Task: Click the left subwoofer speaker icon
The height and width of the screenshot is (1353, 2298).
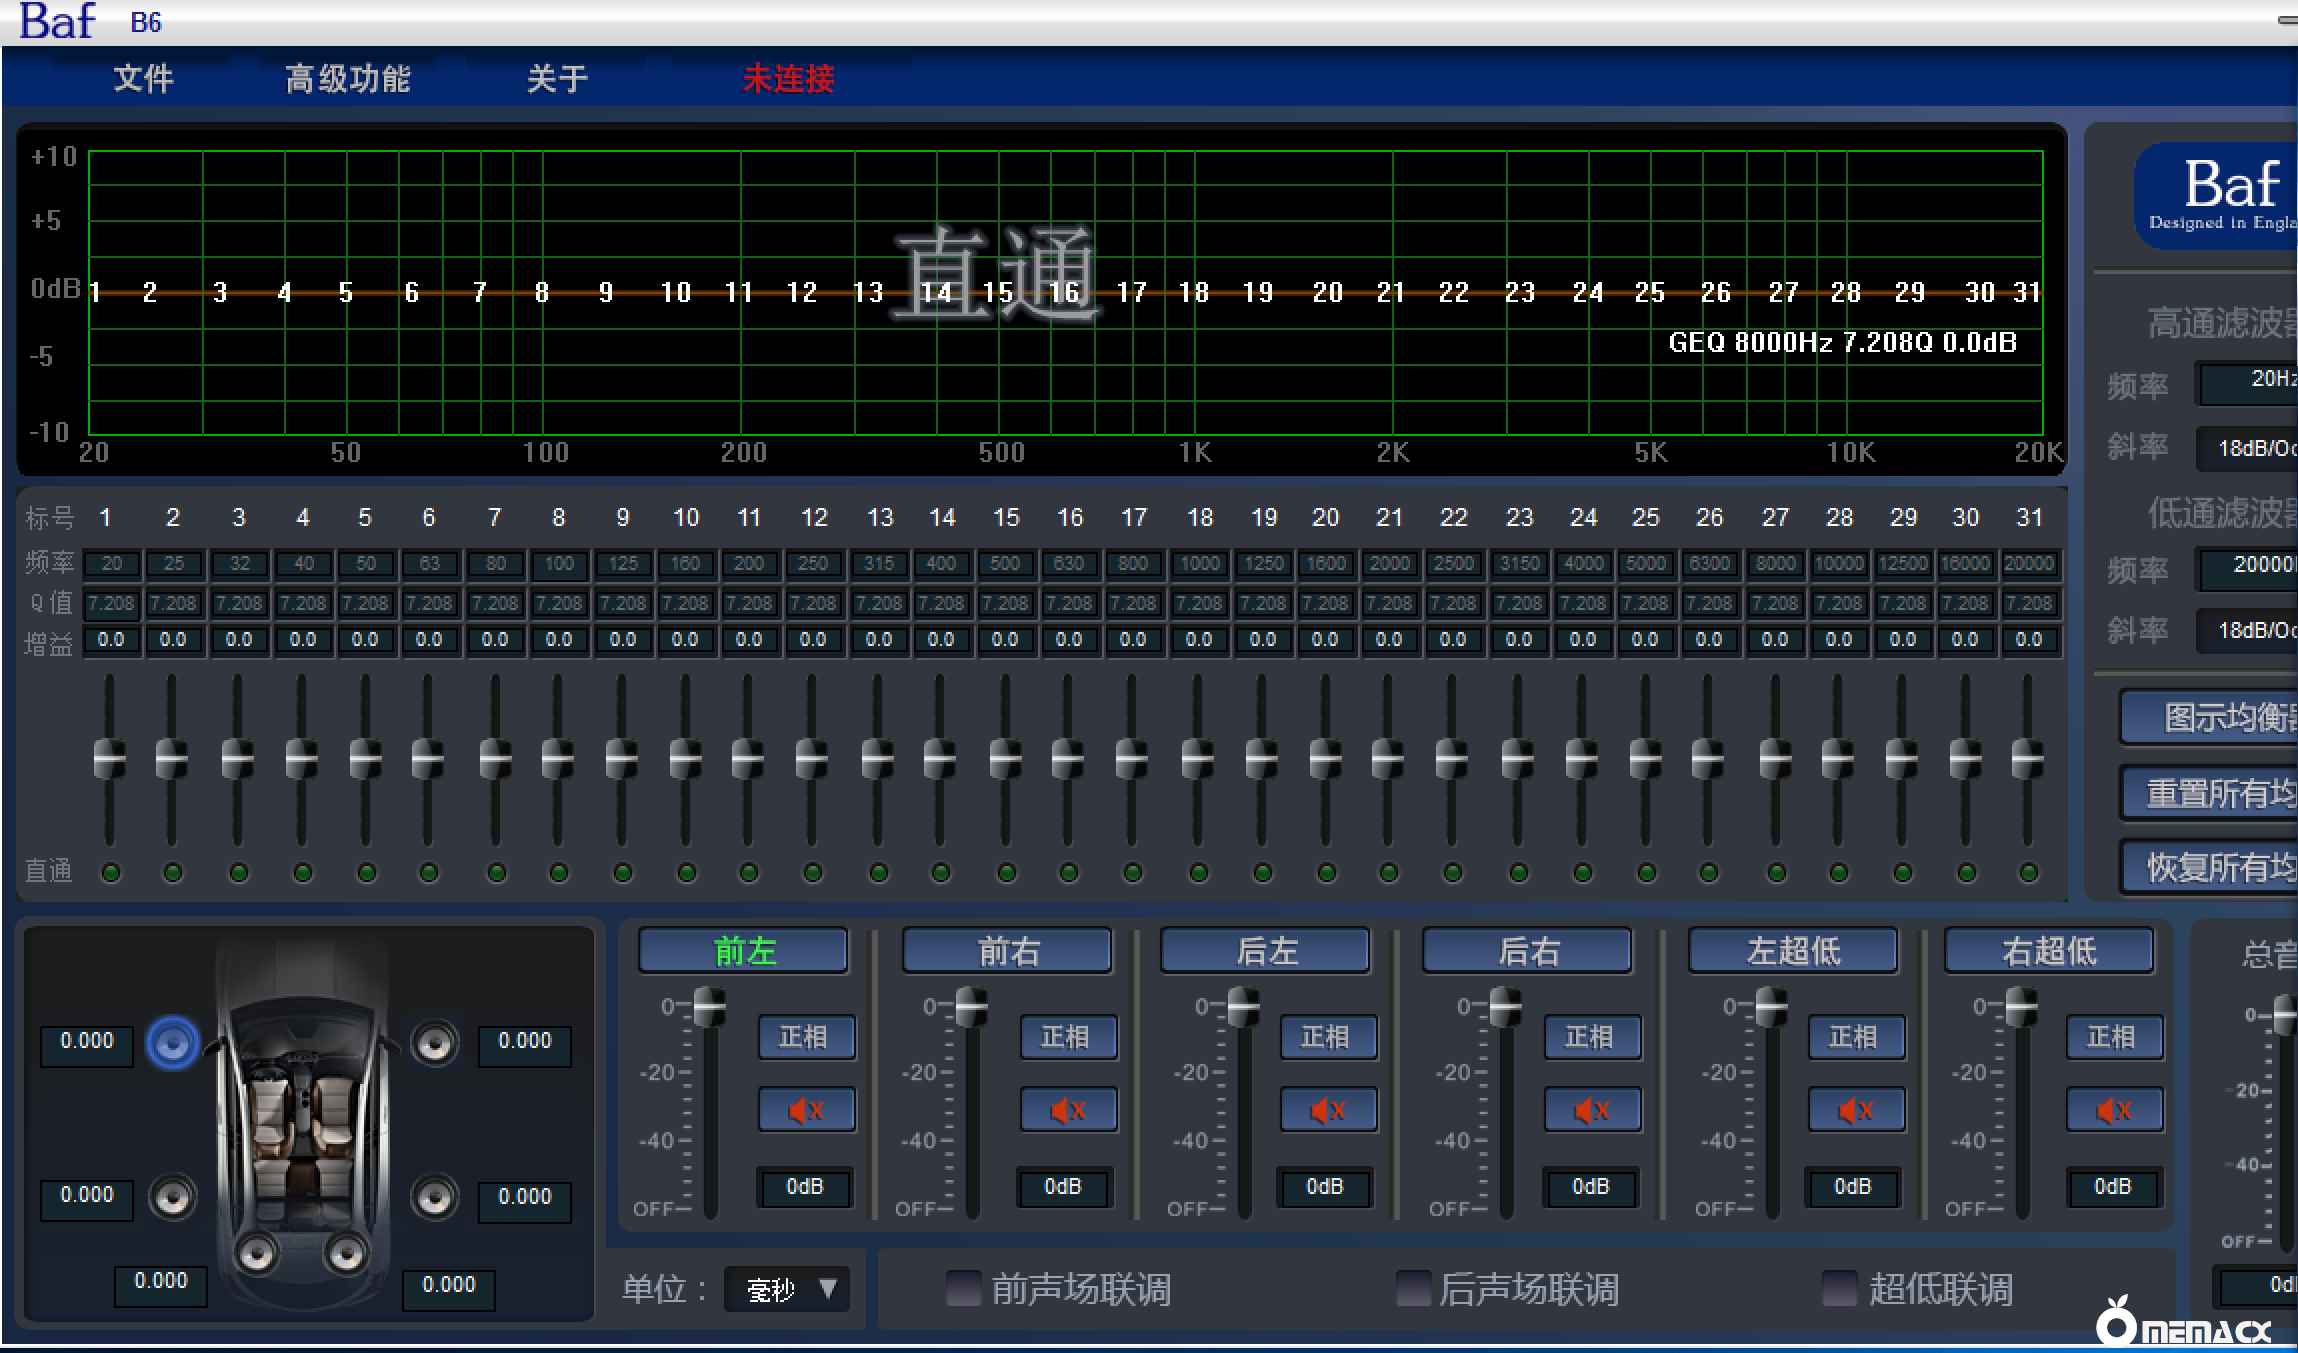Action: 256,1253
